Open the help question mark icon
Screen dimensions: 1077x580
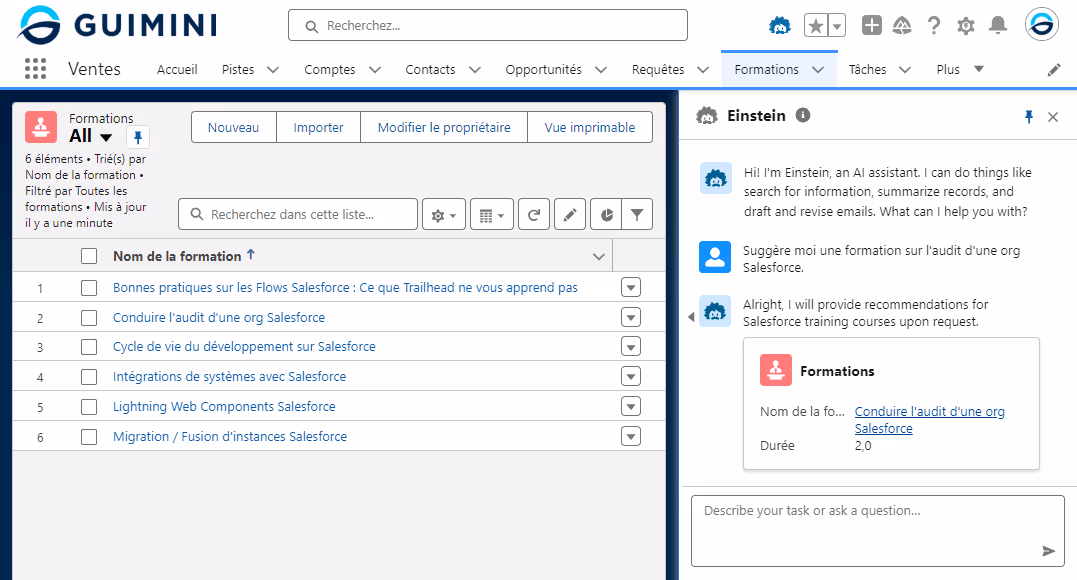[933, 25]
